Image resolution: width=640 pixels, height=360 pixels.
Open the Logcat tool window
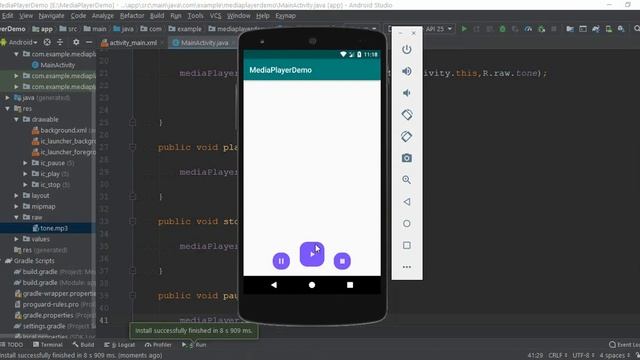120,345
